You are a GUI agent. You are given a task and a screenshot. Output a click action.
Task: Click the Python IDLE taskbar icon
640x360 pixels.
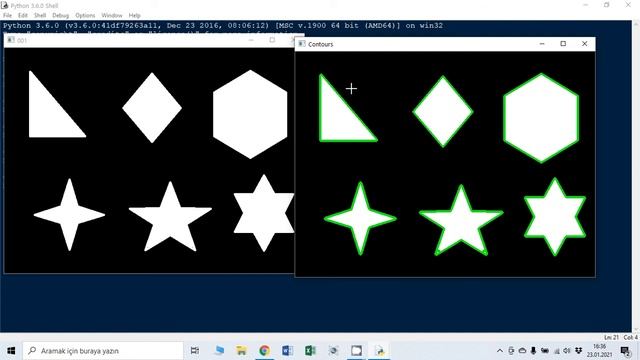click(380, 351)
